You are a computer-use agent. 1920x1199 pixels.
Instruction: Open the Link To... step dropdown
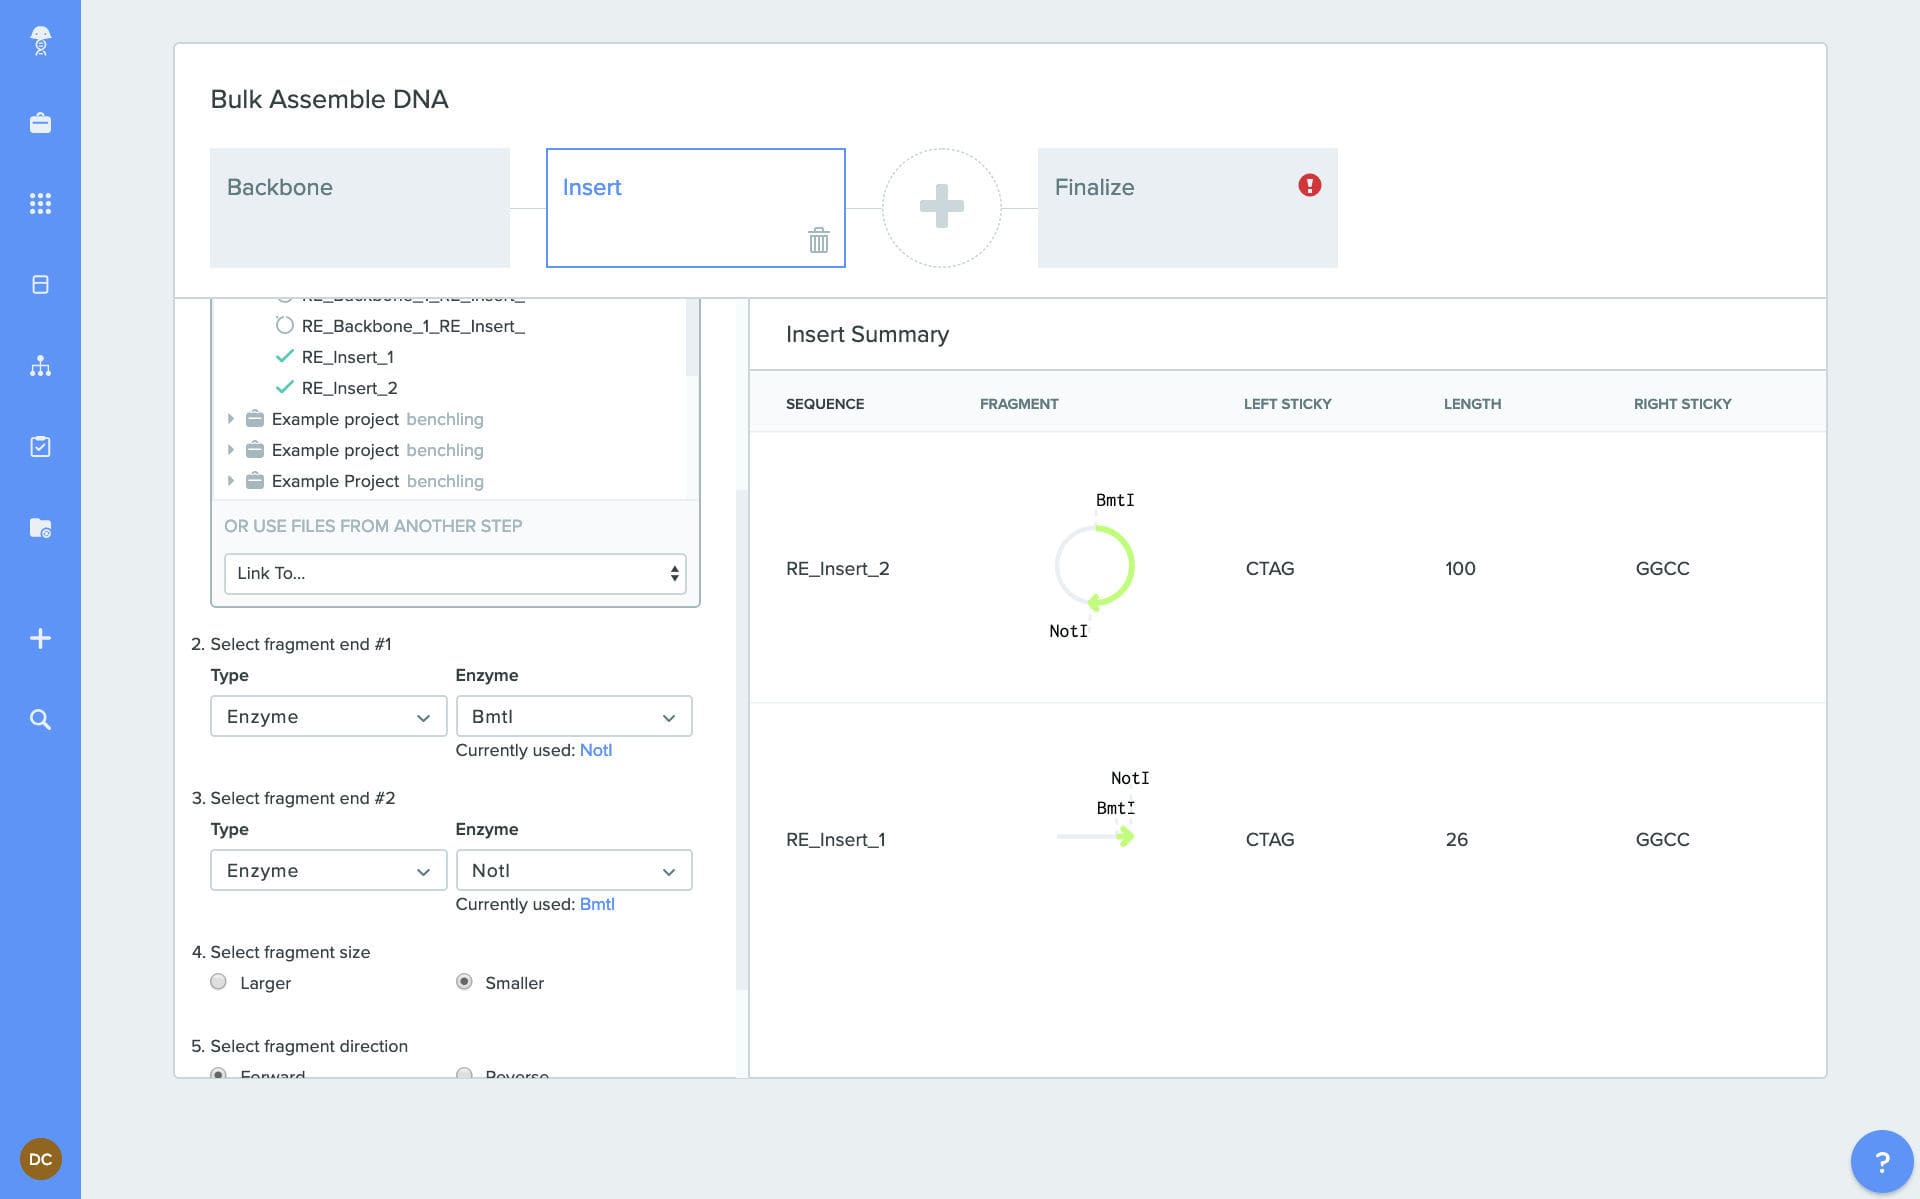(x=454, y=574)
